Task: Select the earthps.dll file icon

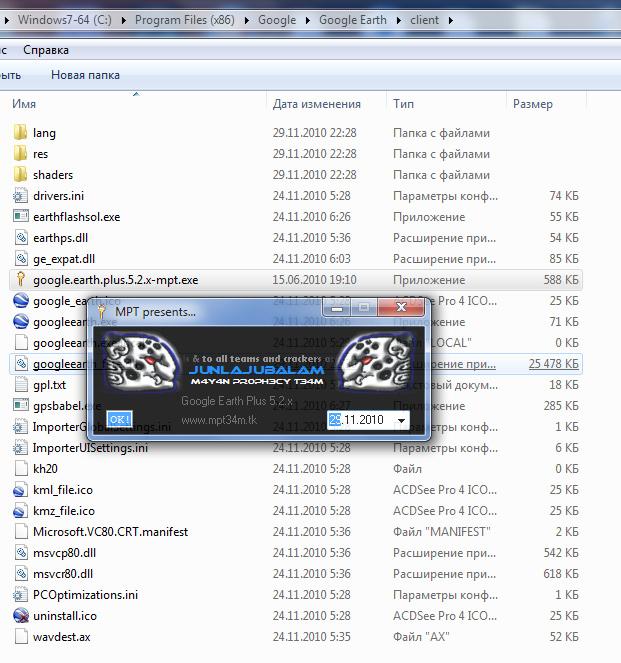Action: 21,237
